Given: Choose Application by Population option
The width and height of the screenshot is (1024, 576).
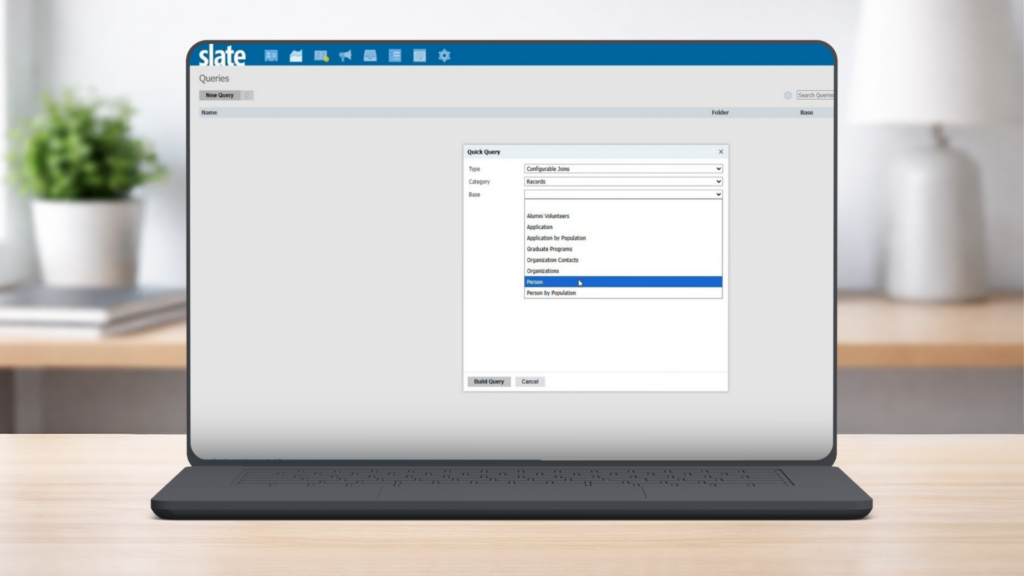Looking at the screenshot, I should [623, 238].
